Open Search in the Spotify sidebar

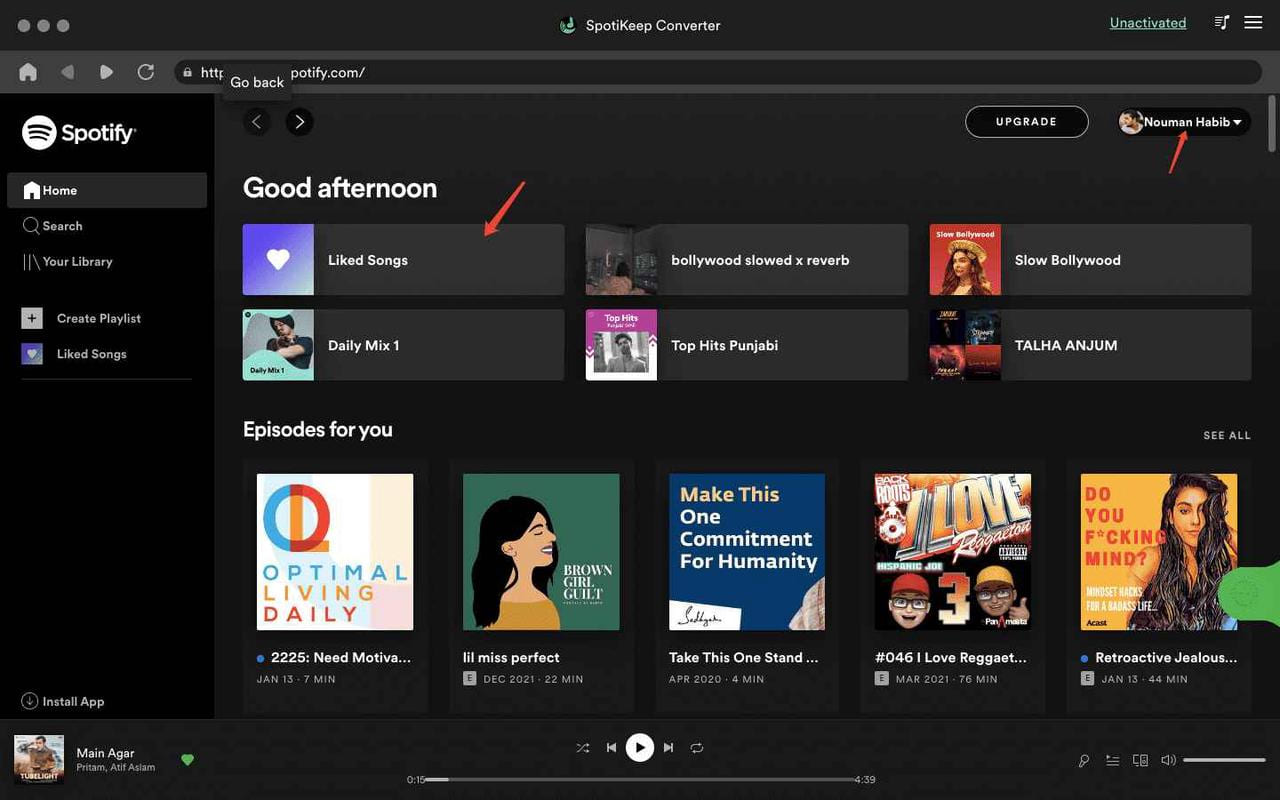coord(60,225)
